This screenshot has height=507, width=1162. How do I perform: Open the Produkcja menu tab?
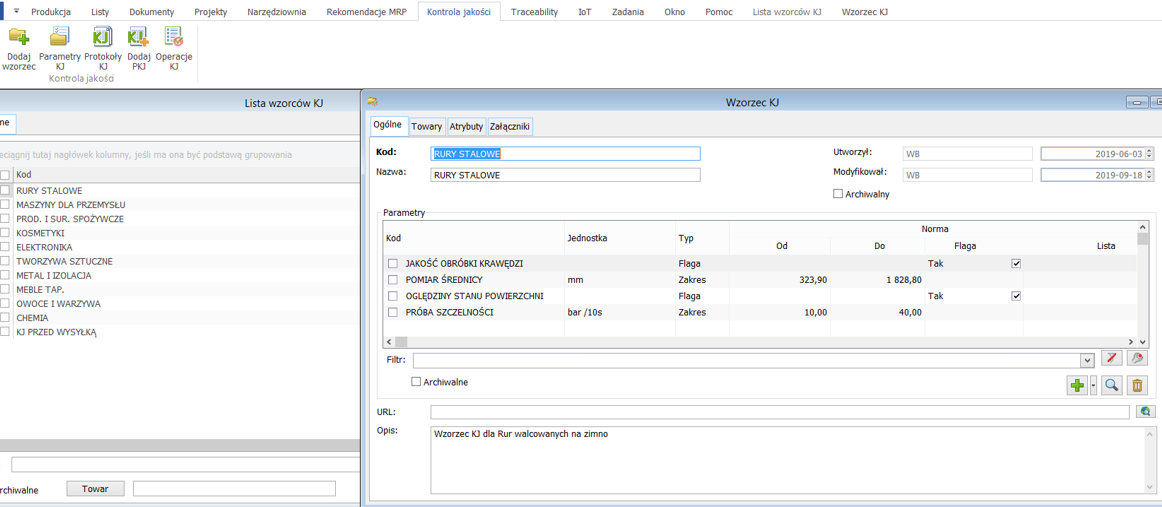[50, 12]
